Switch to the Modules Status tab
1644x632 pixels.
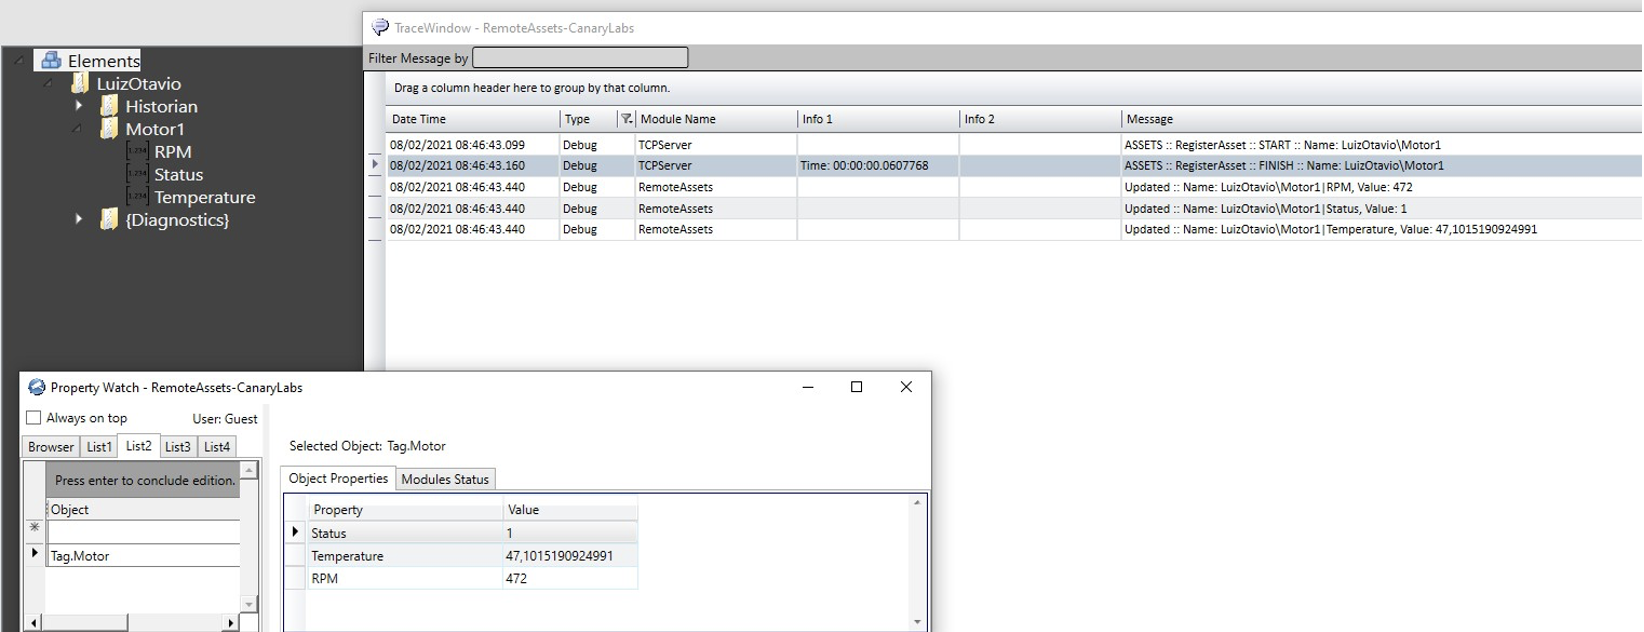point(445,479)
